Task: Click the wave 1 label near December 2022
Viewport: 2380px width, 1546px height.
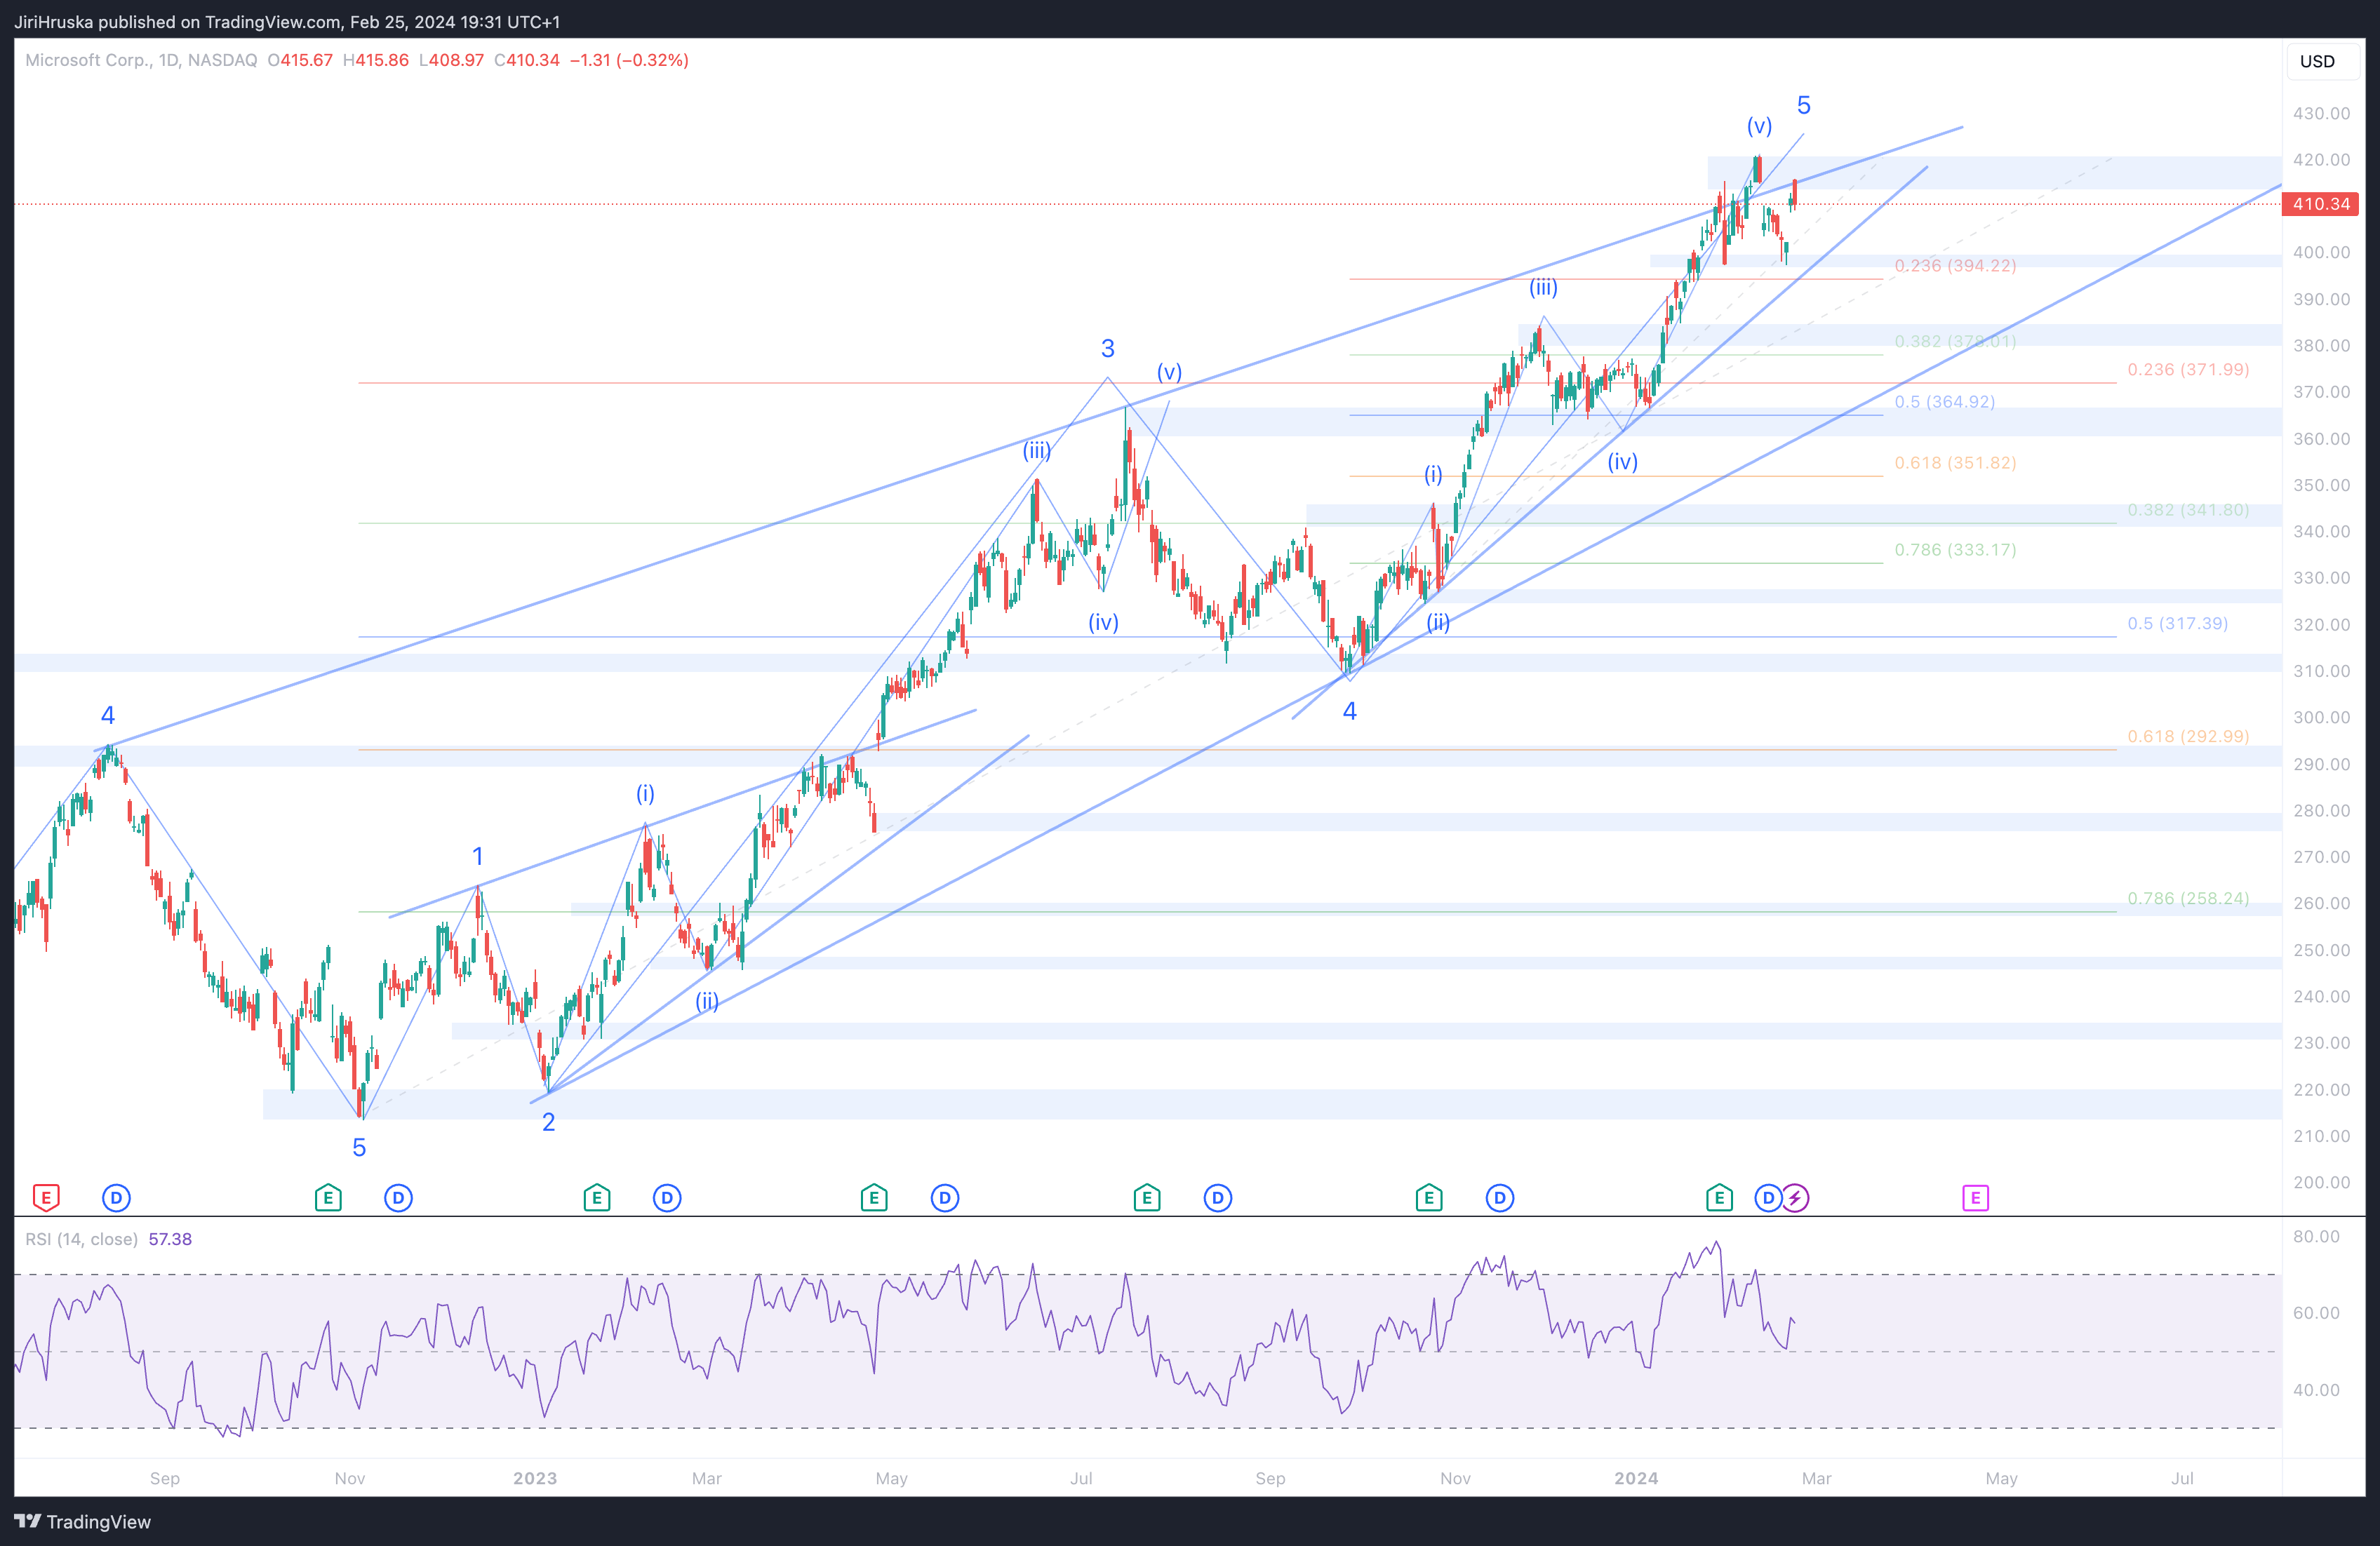Action: 478,856
